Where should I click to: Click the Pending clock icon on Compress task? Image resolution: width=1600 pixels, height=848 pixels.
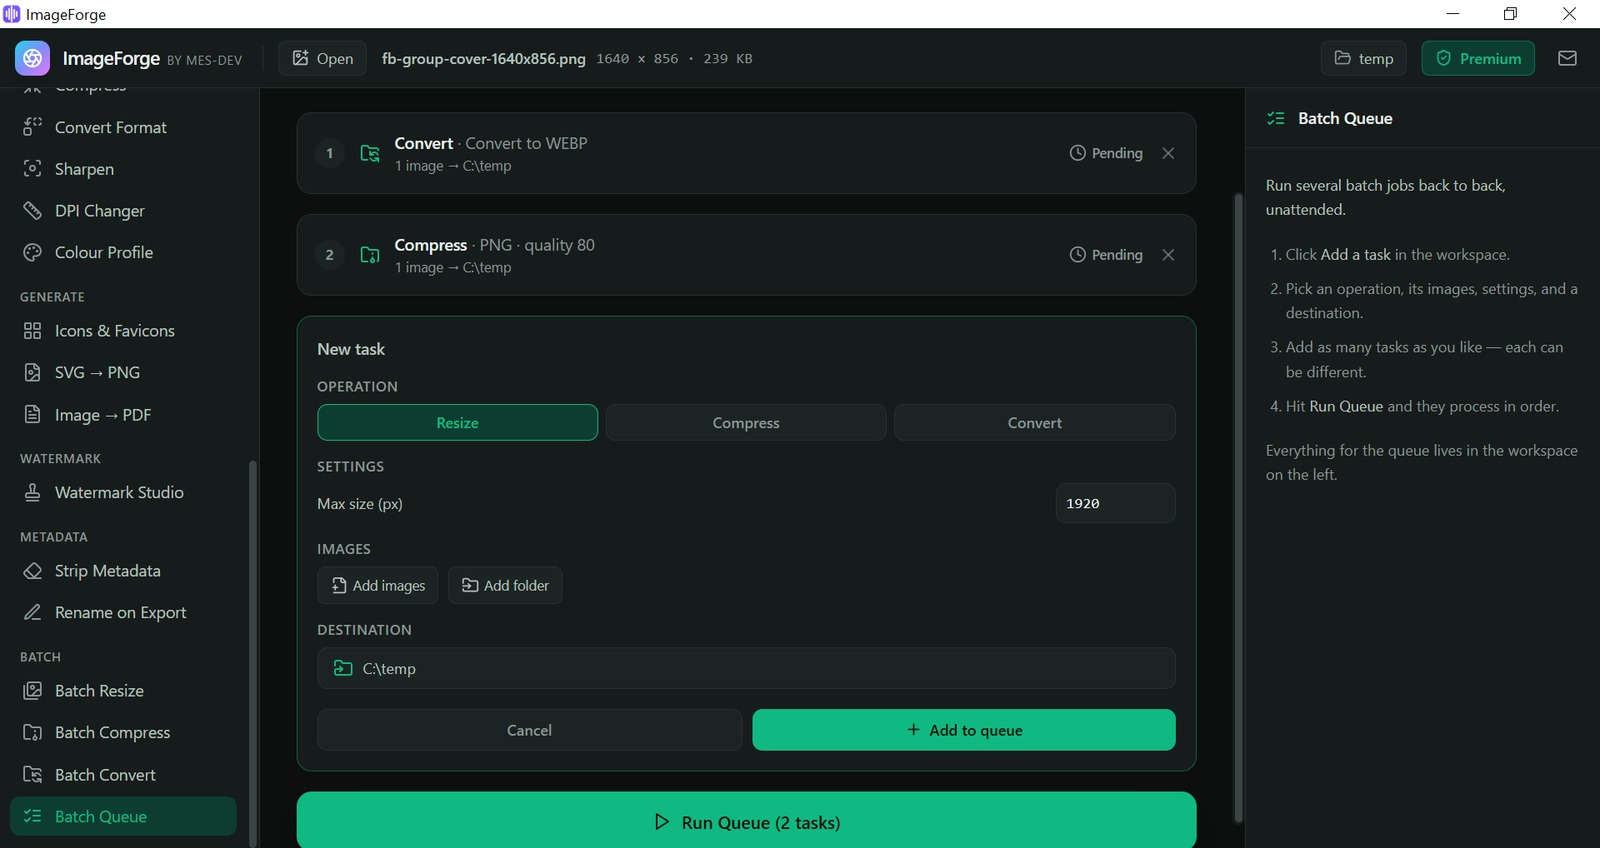coord(1077,255)
